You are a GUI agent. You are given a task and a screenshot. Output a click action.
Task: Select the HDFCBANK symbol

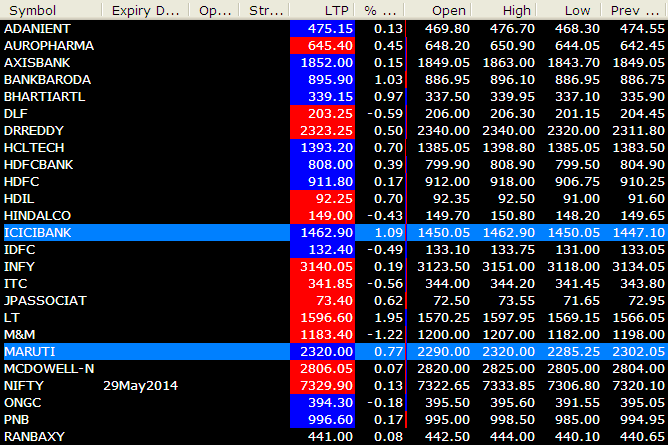pyautogui.click(x=39, y=165)
